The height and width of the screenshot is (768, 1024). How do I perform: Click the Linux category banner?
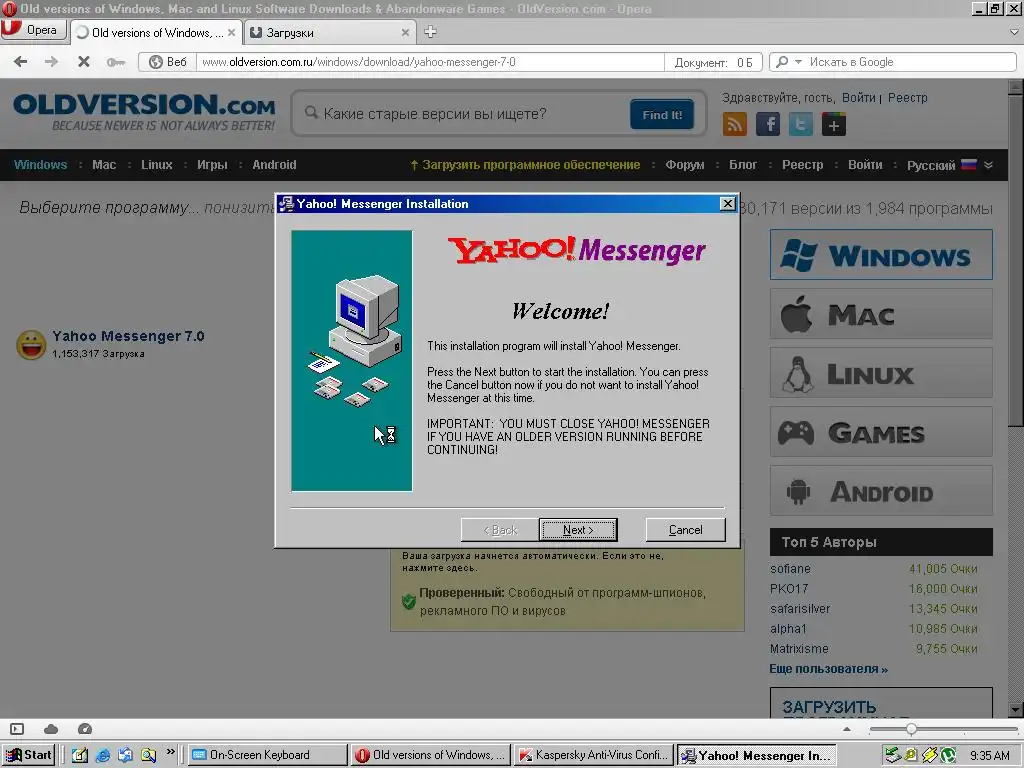[x=881, y=373]
